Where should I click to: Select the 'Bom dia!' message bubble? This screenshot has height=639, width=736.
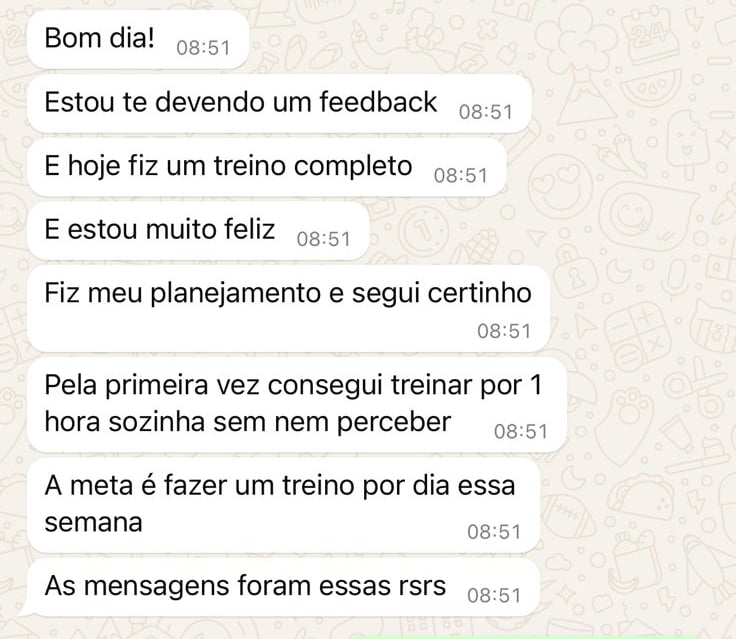coord(138,39)
